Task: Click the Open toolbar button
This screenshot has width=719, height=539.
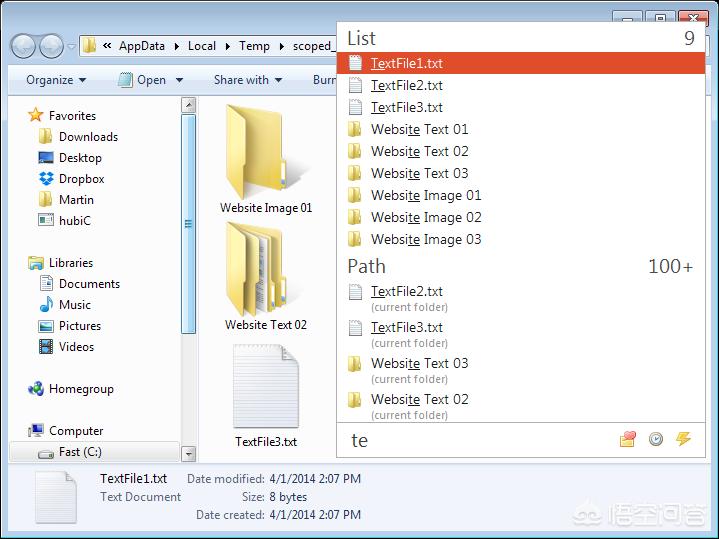Action: coord(142,80)
